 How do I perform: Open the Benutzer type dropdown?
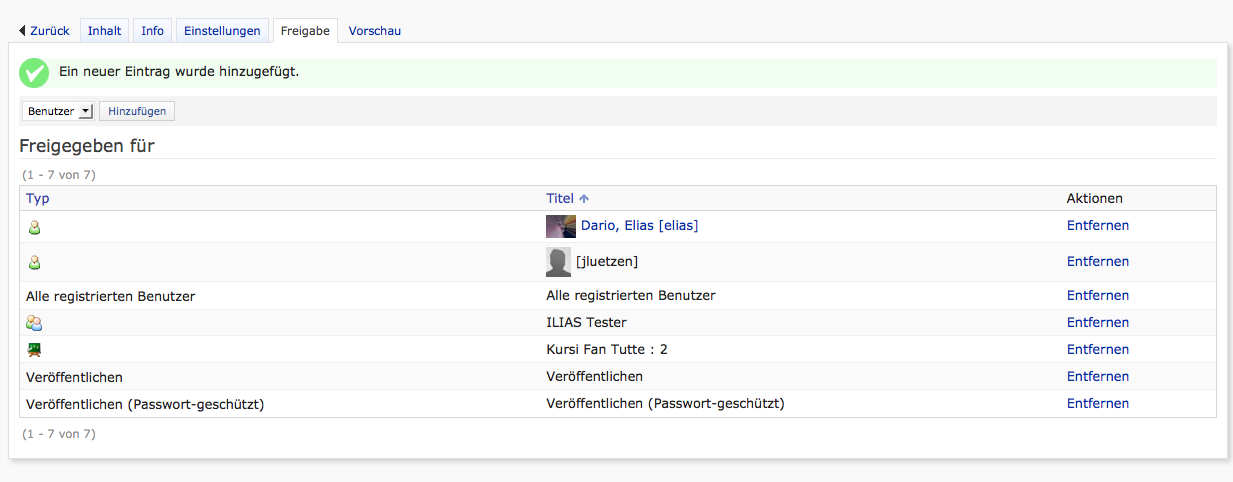(x=57, y=111)
